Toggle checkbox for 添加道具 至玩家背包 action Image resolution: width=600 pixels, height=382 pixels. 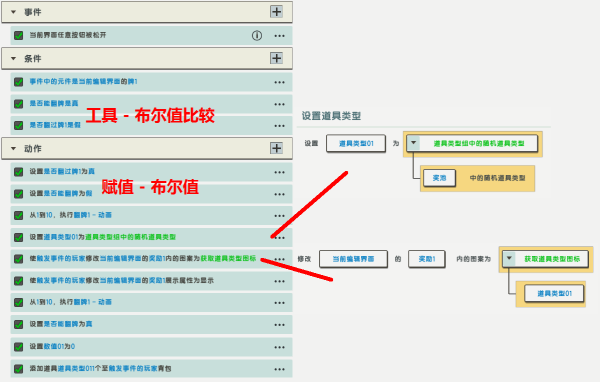click(x=18, y=369)
